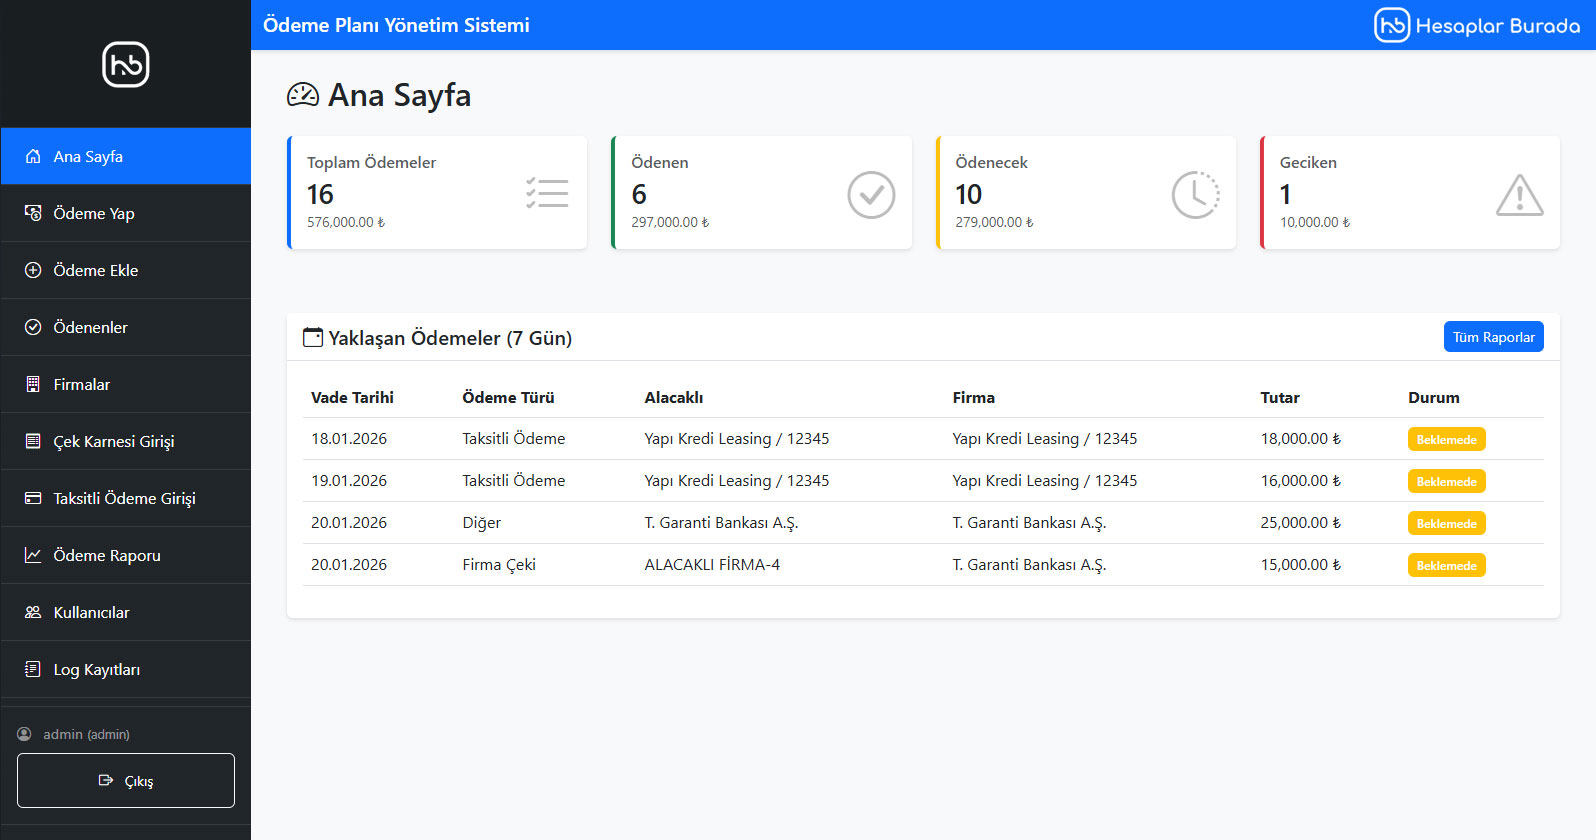Go to Ödeme Ekle in the sidebar
The height and width of the screenshot is (840, 1596).
96,270
